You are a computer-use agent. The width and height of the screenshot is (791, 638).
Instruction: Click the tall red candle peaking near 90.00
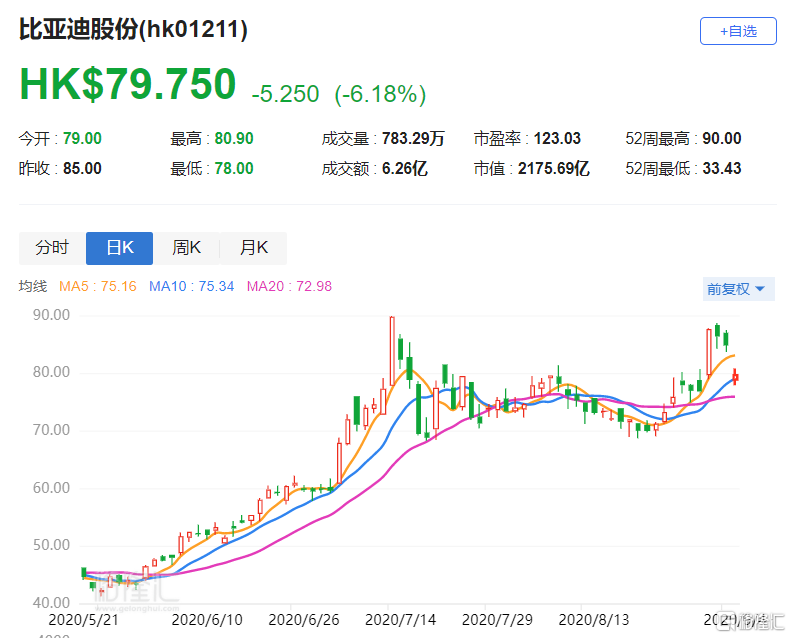[x=391, y=350]
